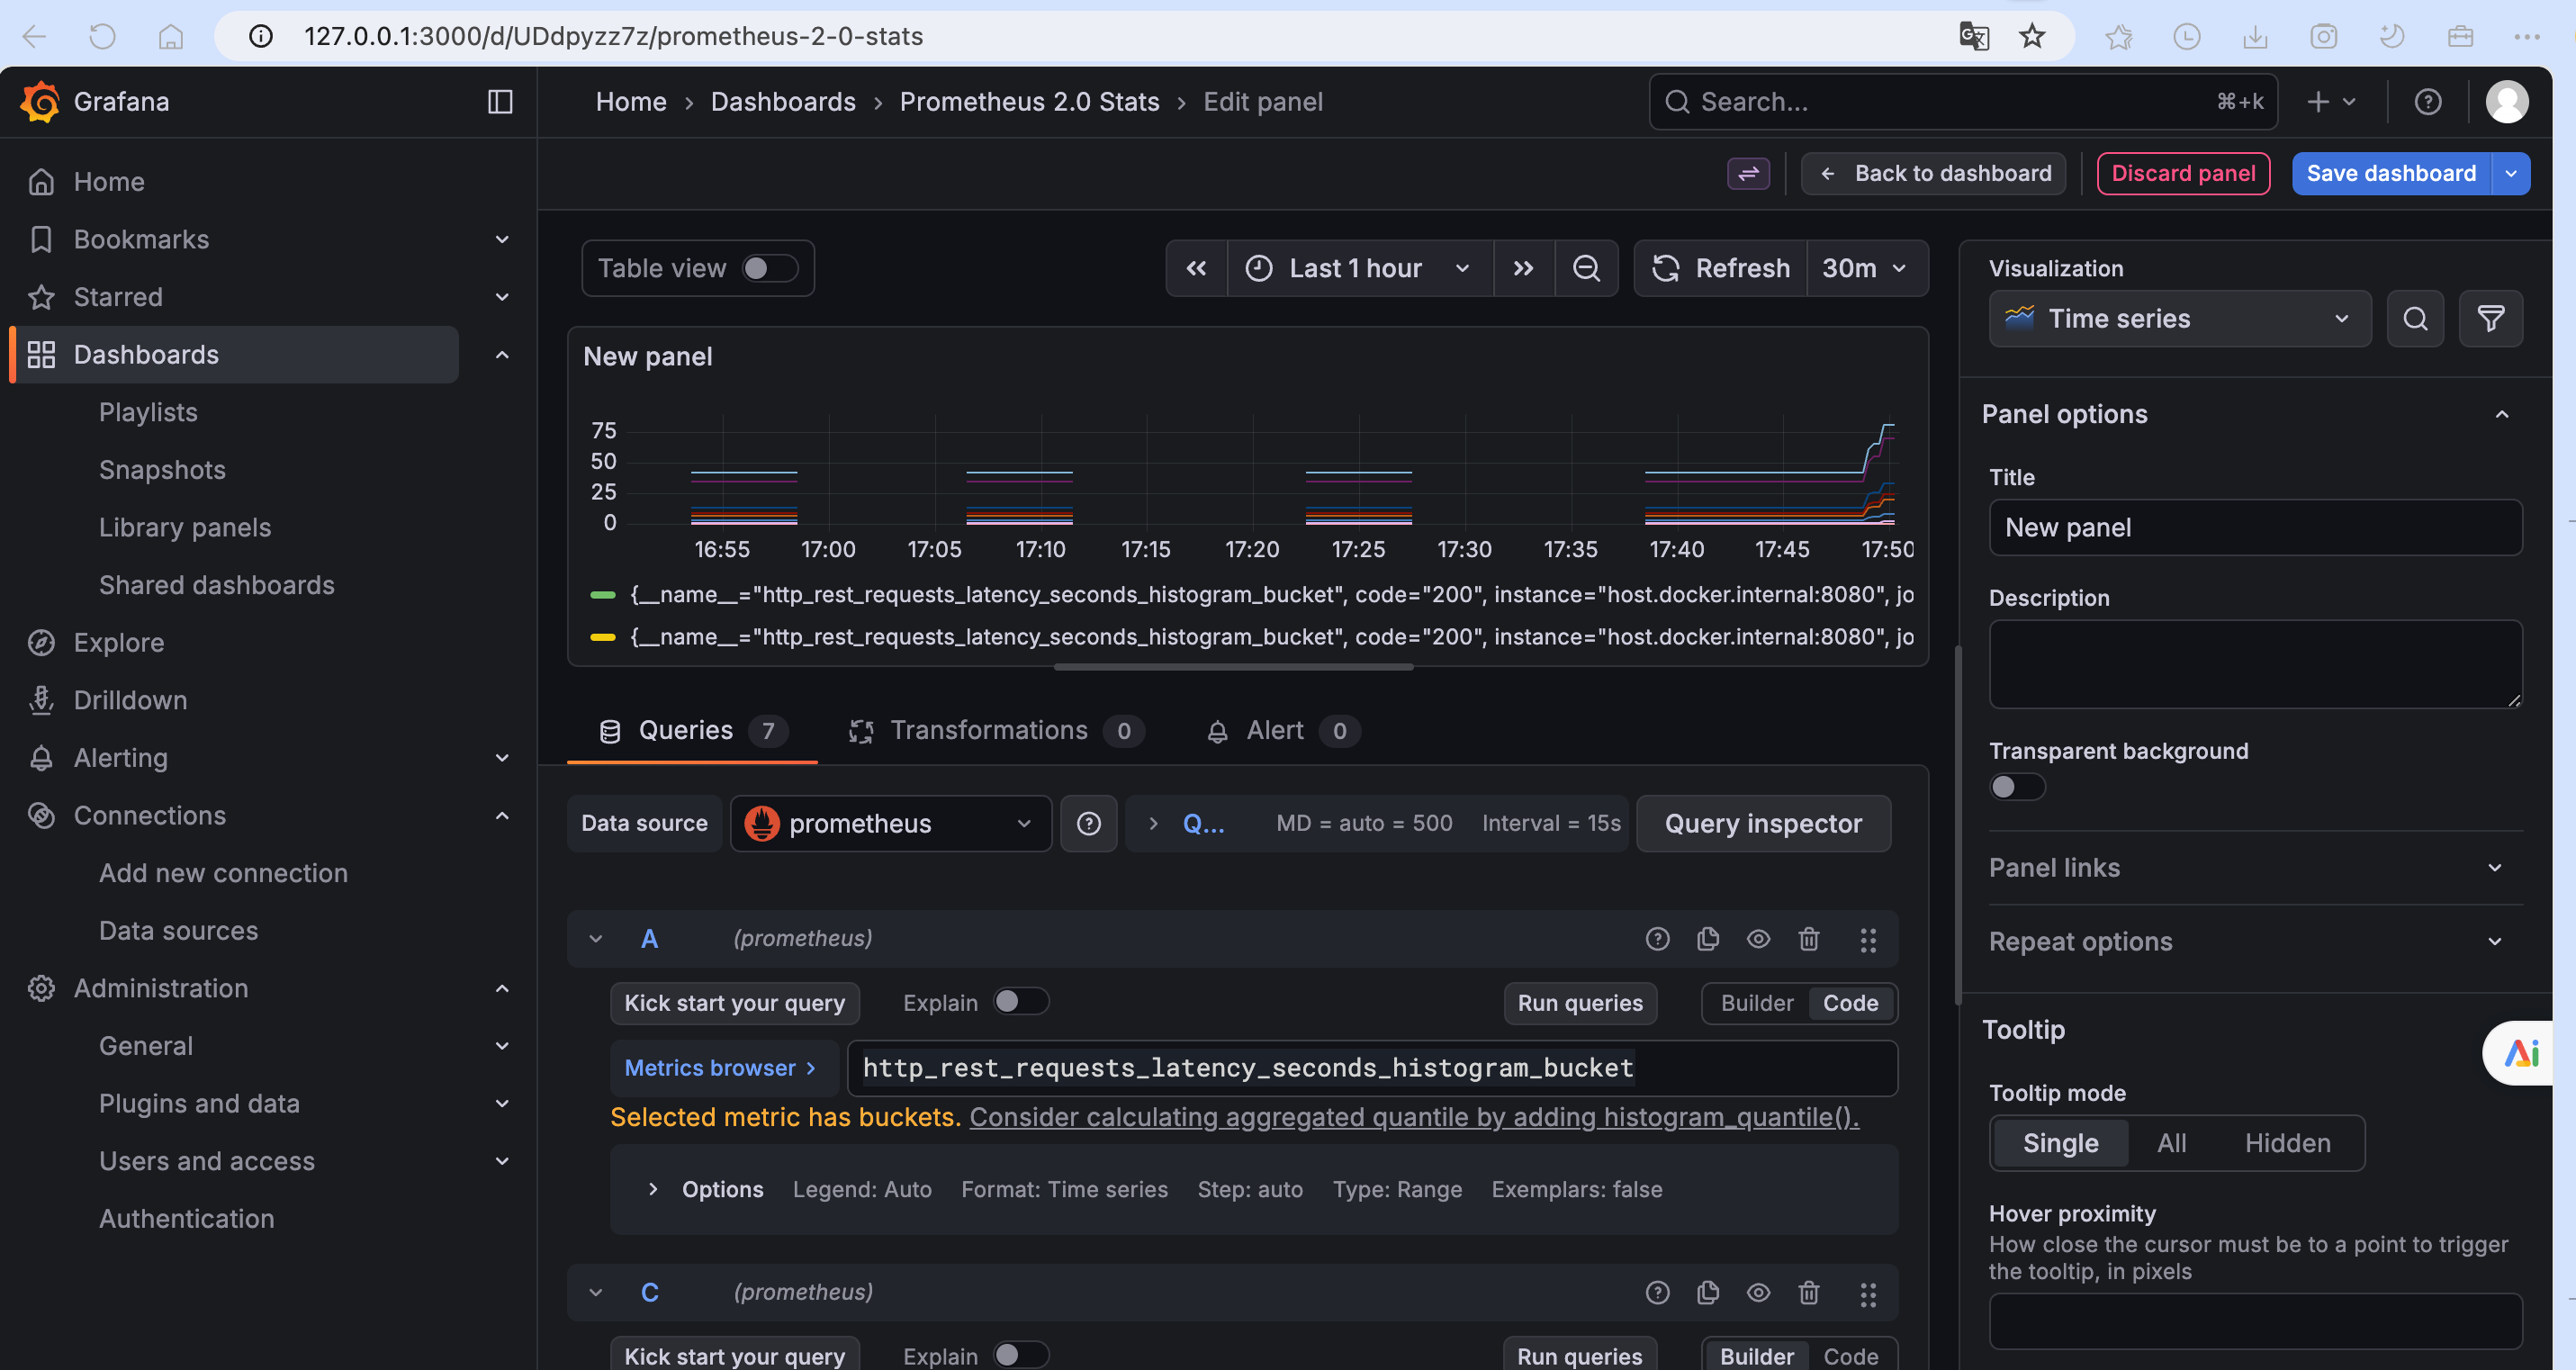Delete query A using the trash icon
This screenshot has height=1370, width=2576.
1808,938
